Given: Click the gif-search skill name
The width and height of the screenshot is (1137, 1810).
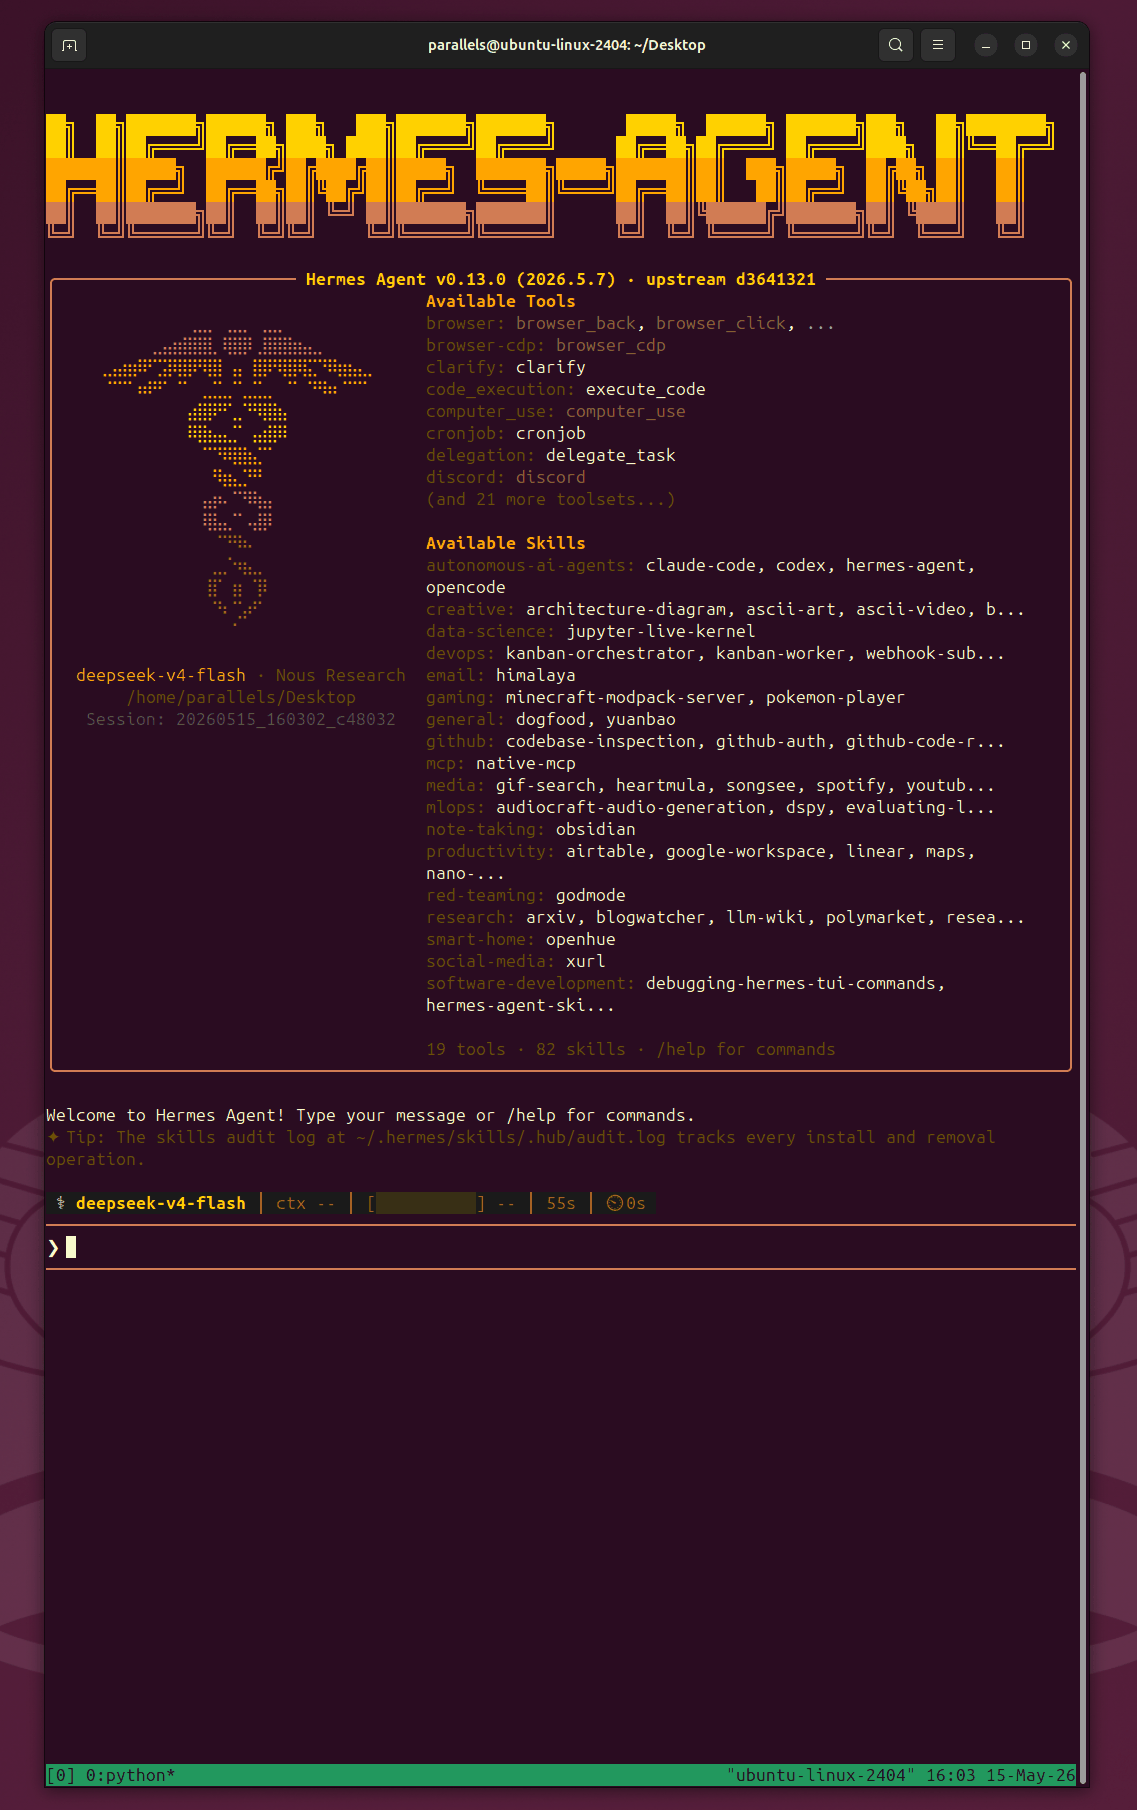Looking at the screenshot, I should coord(546,785).
